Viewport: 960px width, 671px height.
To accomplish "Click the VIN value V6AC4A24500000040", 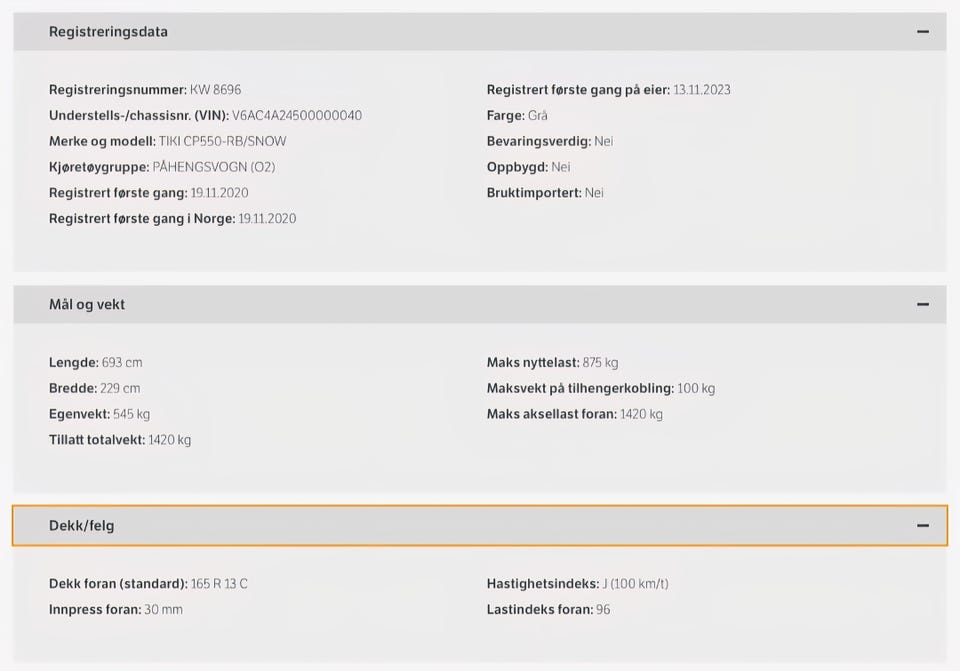I will click(297, 116).
